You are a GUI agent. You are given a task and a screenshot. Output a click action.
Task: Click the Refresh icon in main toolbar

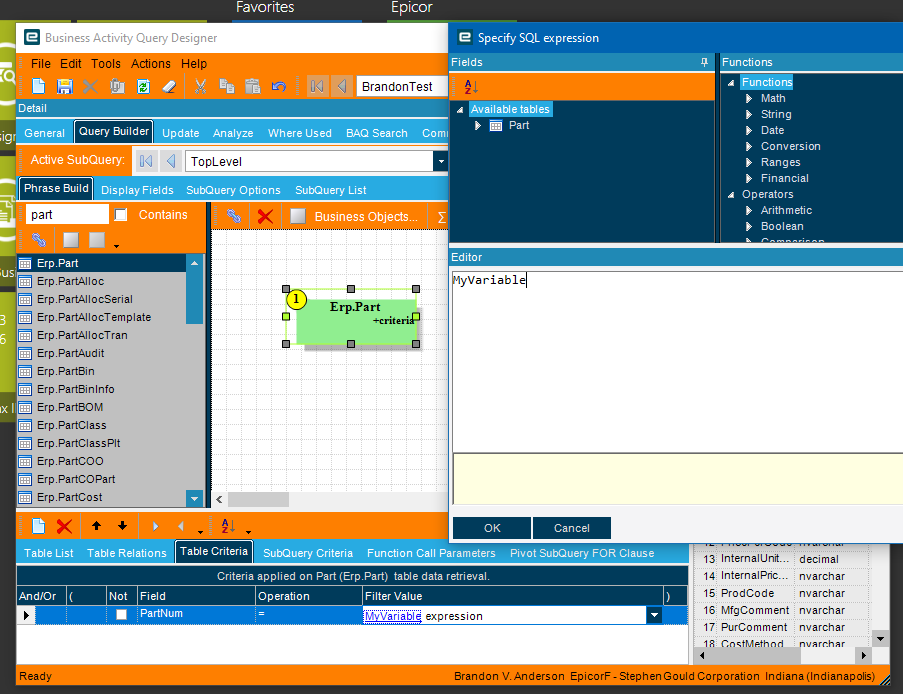tap(143, 86)
